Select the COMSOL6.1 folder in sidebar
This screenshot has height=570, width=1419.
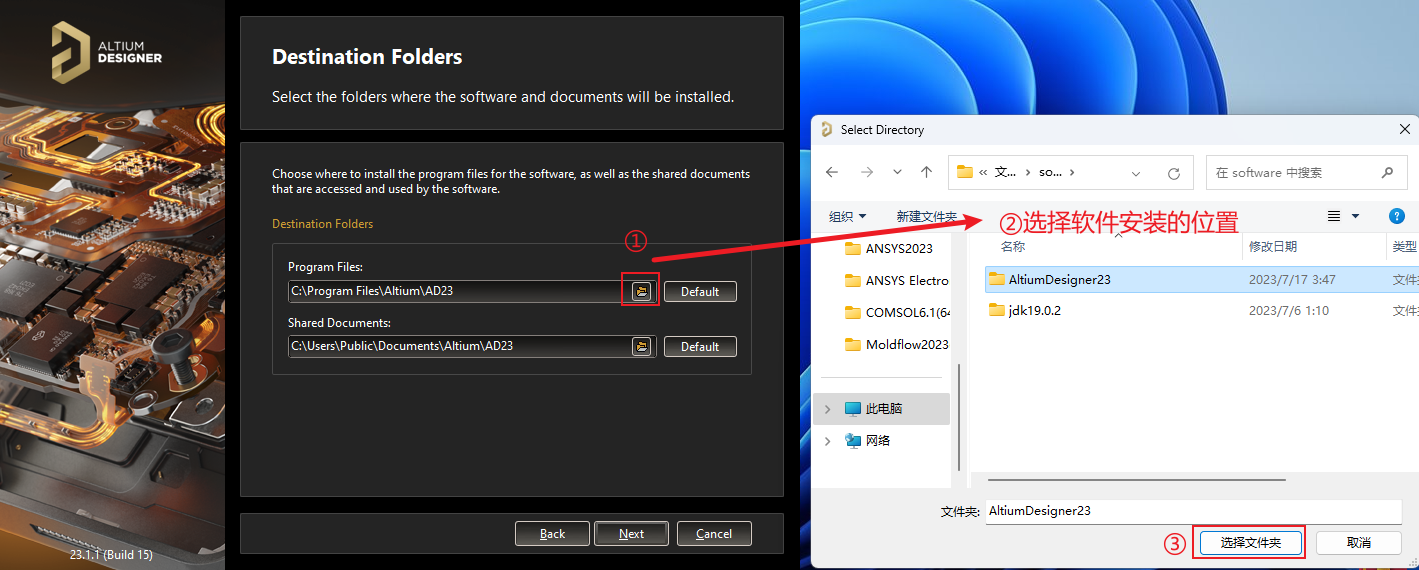(896, 312)
